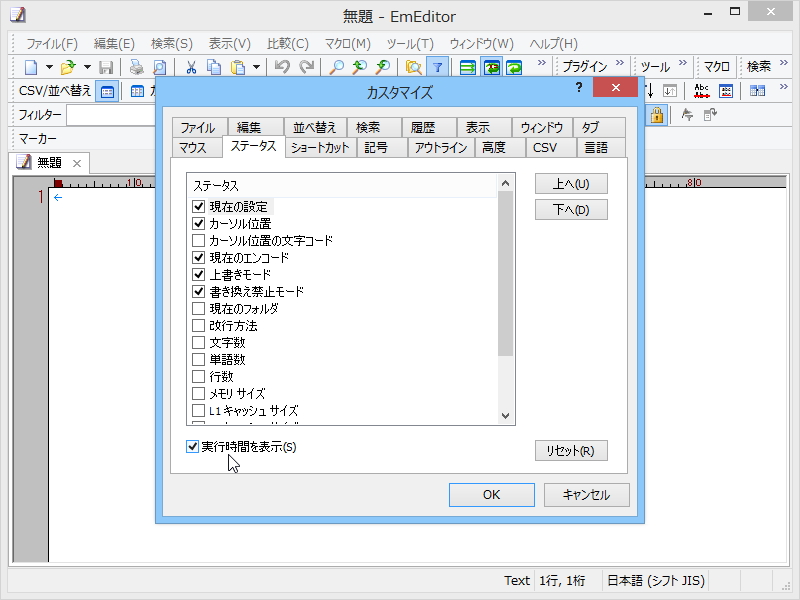
Task: Click the OK button to confirm
Action: [492, 494]
